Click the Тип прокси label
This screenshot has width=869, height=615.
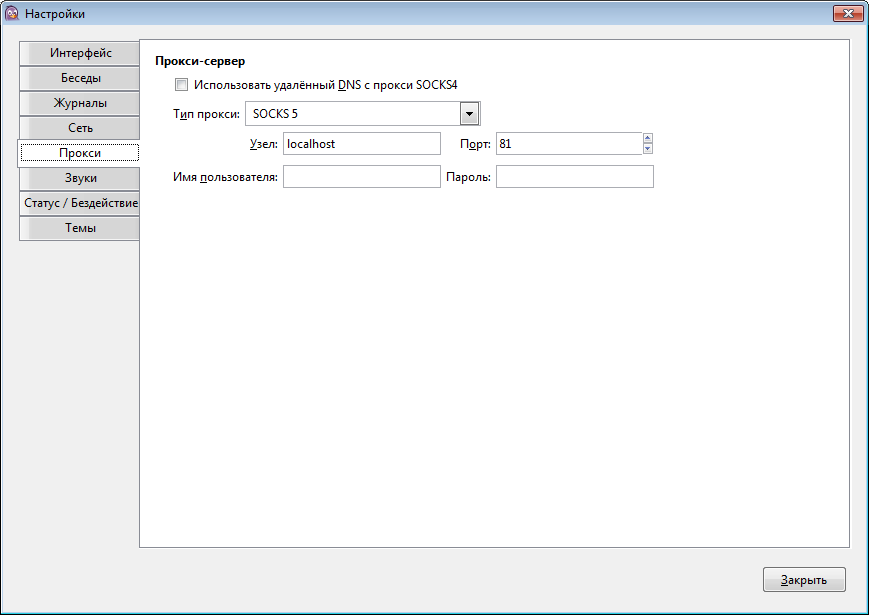(206, 114)
